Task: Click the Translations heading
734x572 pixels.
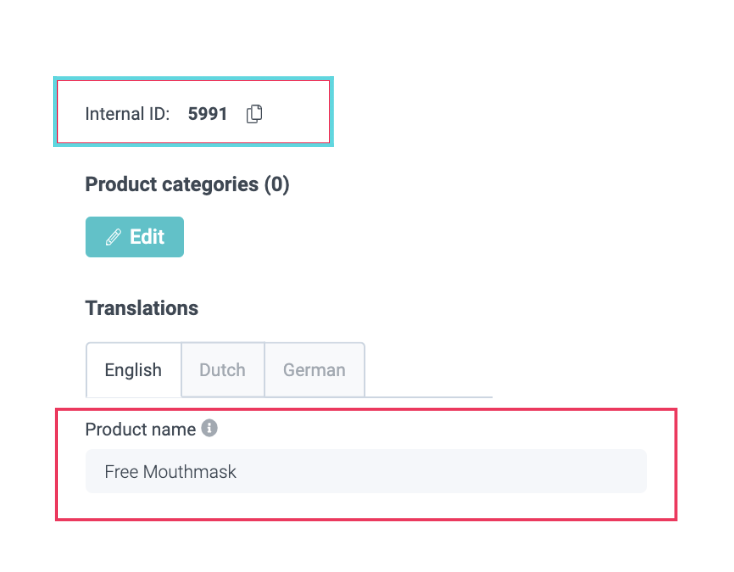Action: pos(141,308)
